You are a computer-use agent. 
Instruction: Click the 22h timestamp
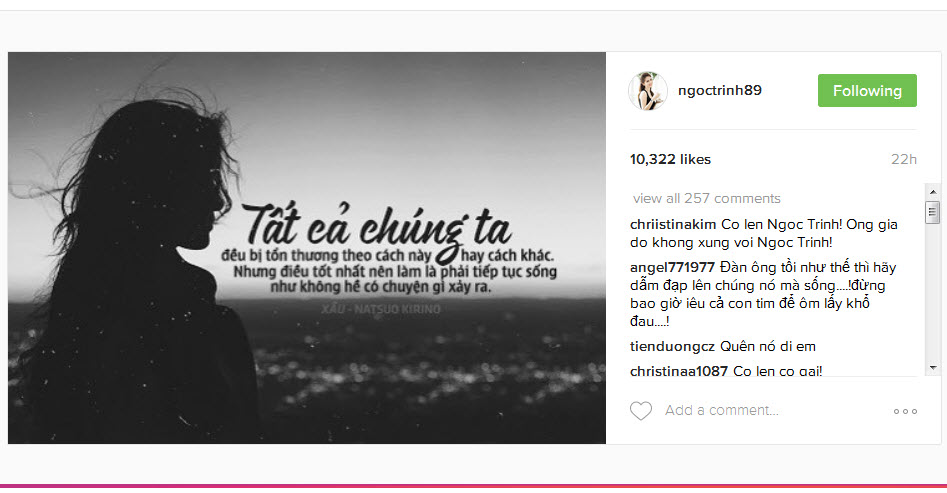[x=904, y=160]
